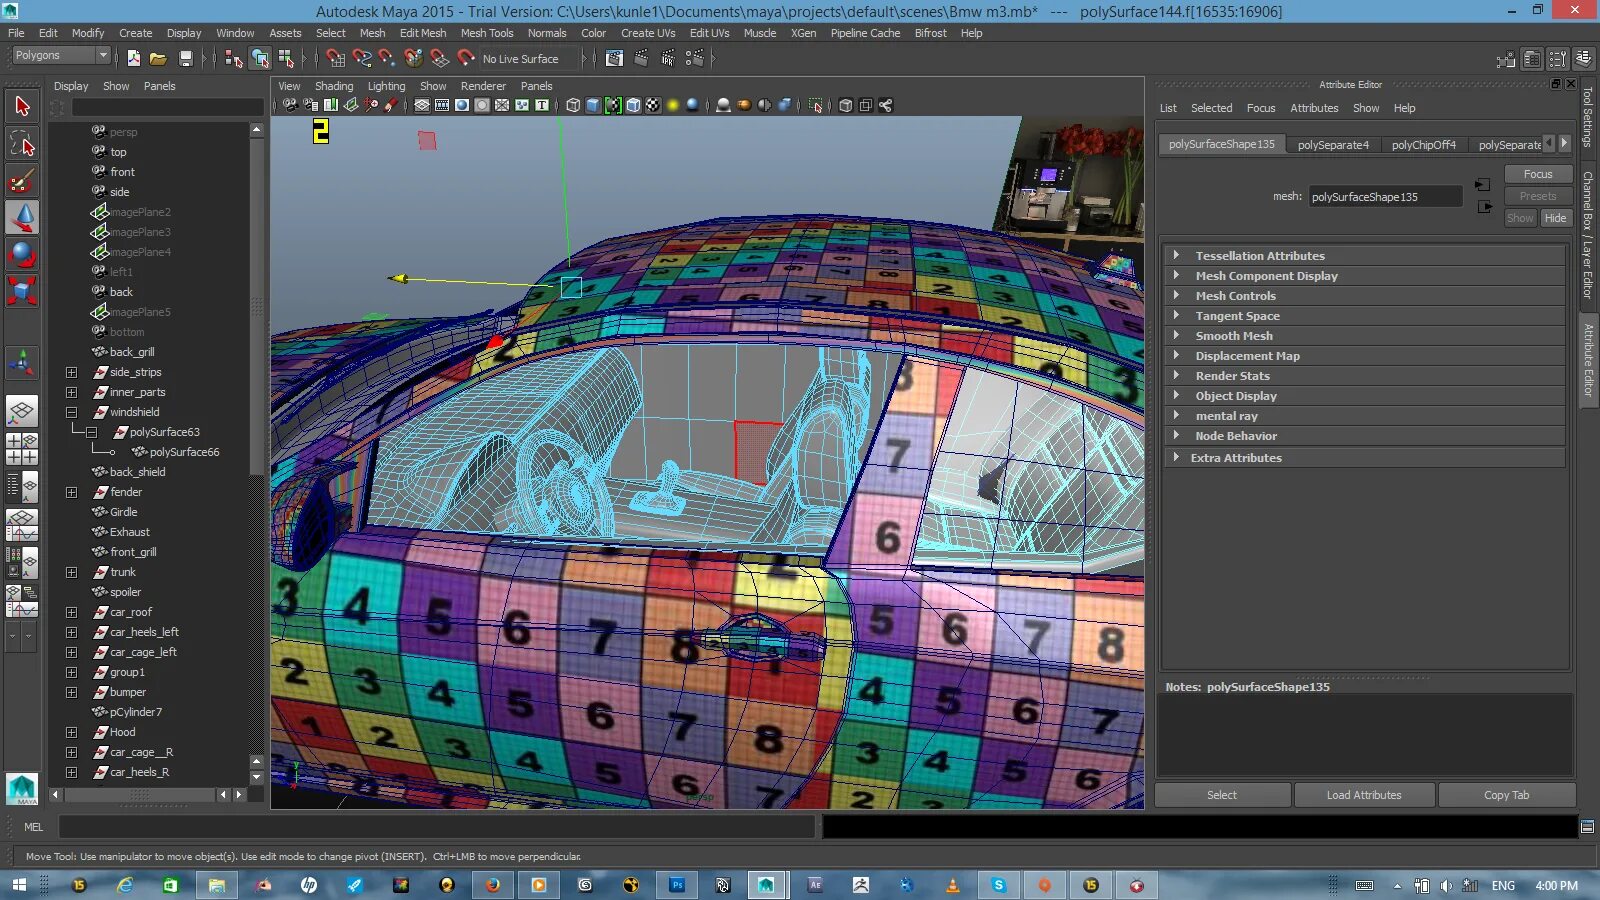Screen dimensions: 1600x900
Task: Choose the Lasso select tool
Action: (22, 143)
